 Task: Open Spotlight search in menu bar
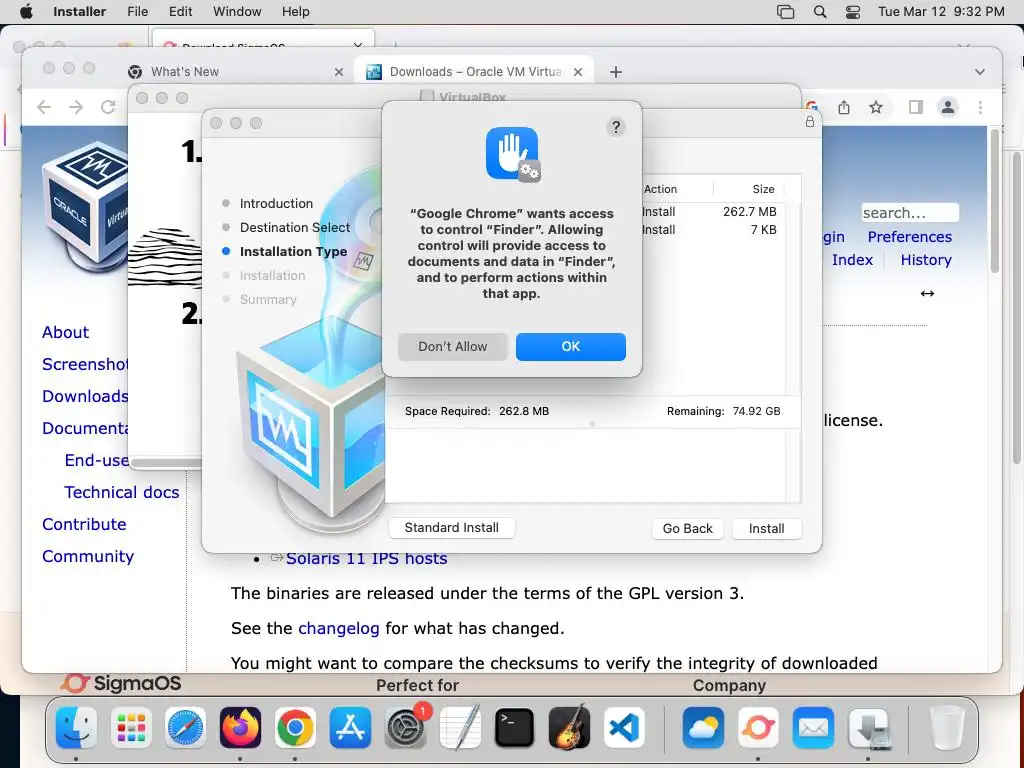820,12
